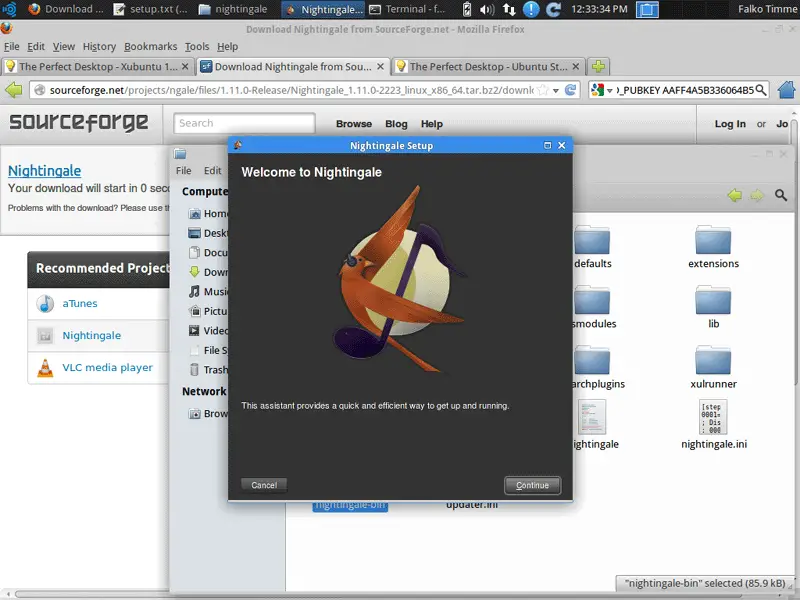Screen dimensions: 800x600
Task: Switch to The Perfect Desktop - Ubuntu Studio tab
Action: point(487,66)
